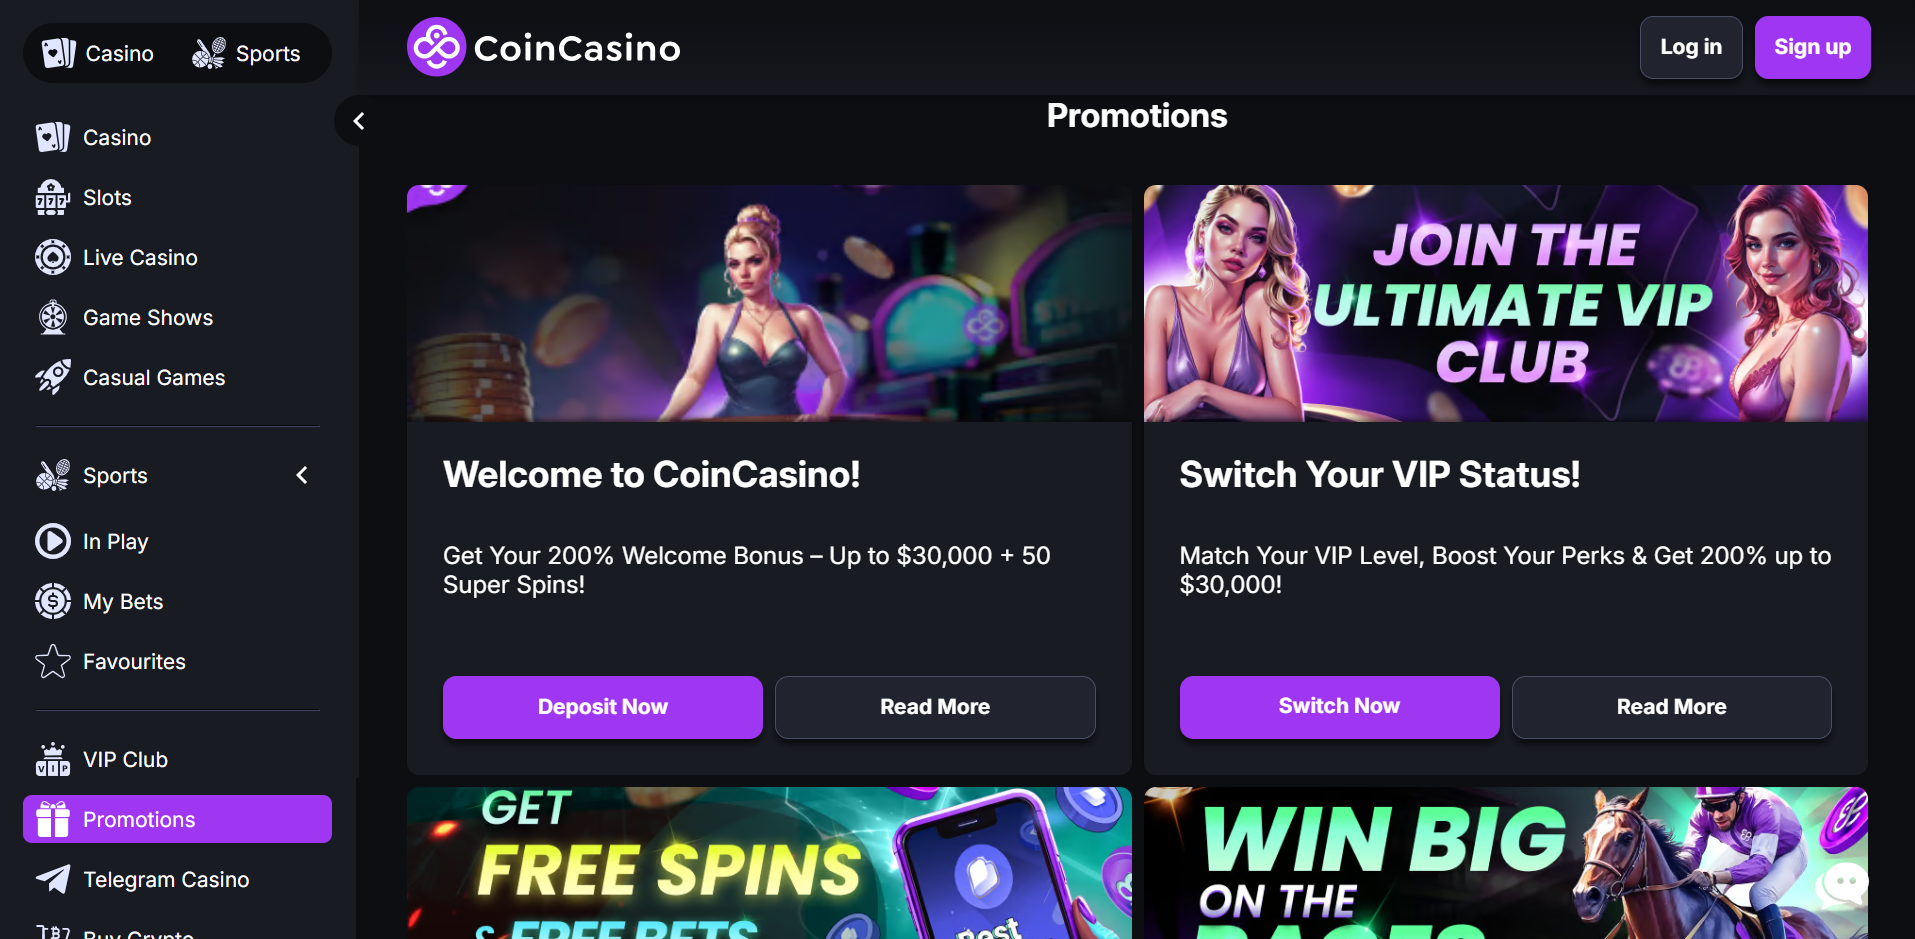1915x939 pixels.
Task: Expand the Sports section chevron
Action: [302, 476]
